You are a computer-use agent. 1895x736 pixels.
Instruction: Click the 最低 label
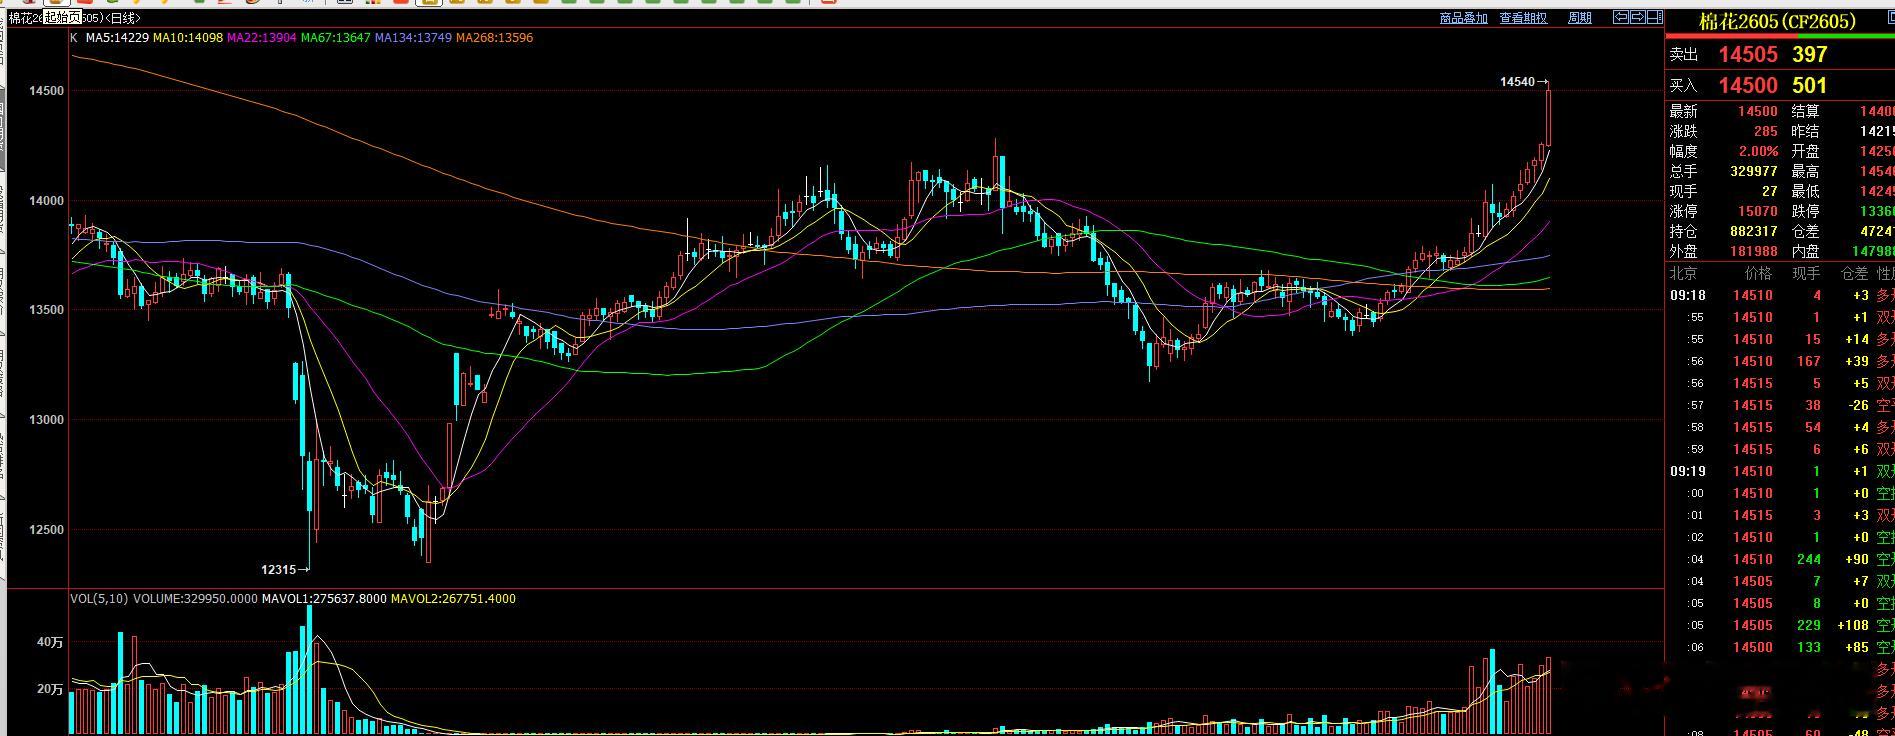1805,192
